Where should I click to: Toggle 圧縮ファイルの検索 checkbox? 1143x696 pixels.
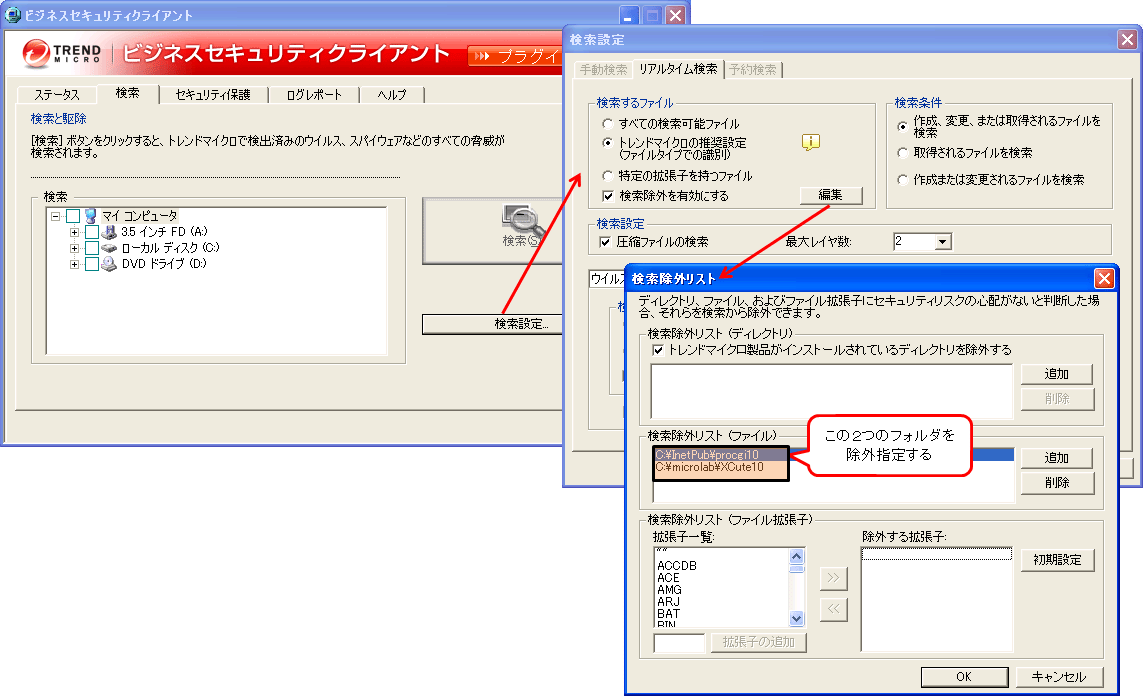tap(604, 242)
